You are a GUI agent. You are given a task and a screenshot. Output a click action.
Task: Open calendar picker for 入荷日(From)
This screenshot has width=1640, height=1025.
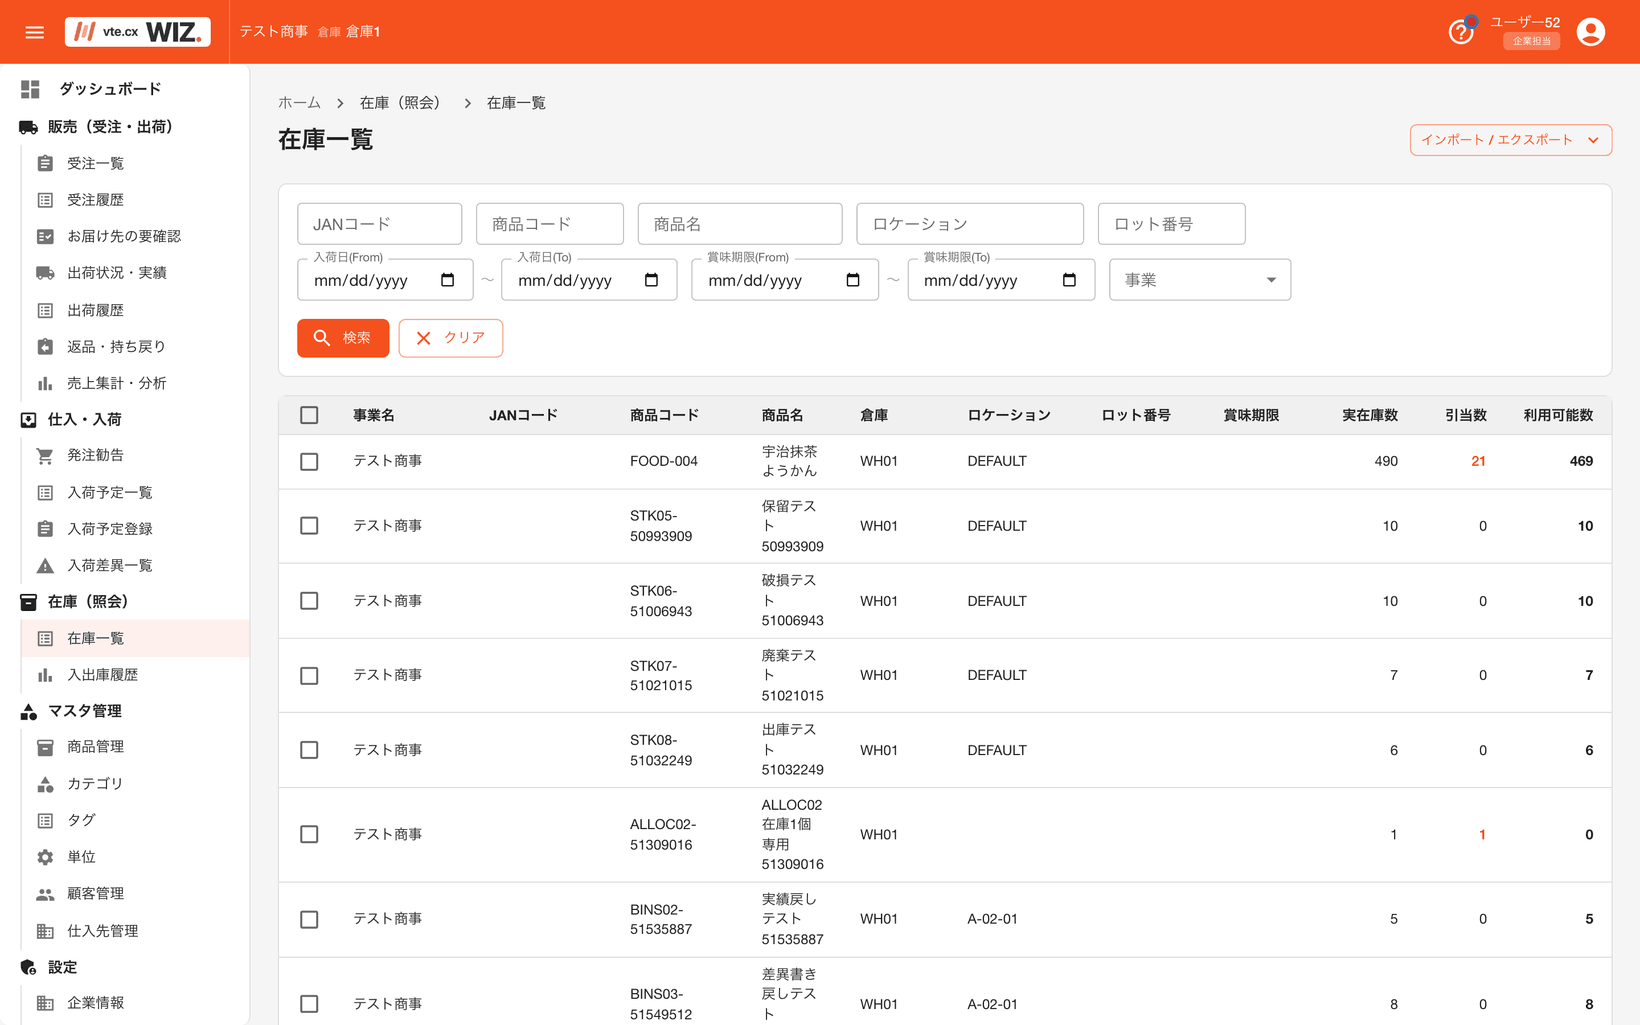coord(448,280)
